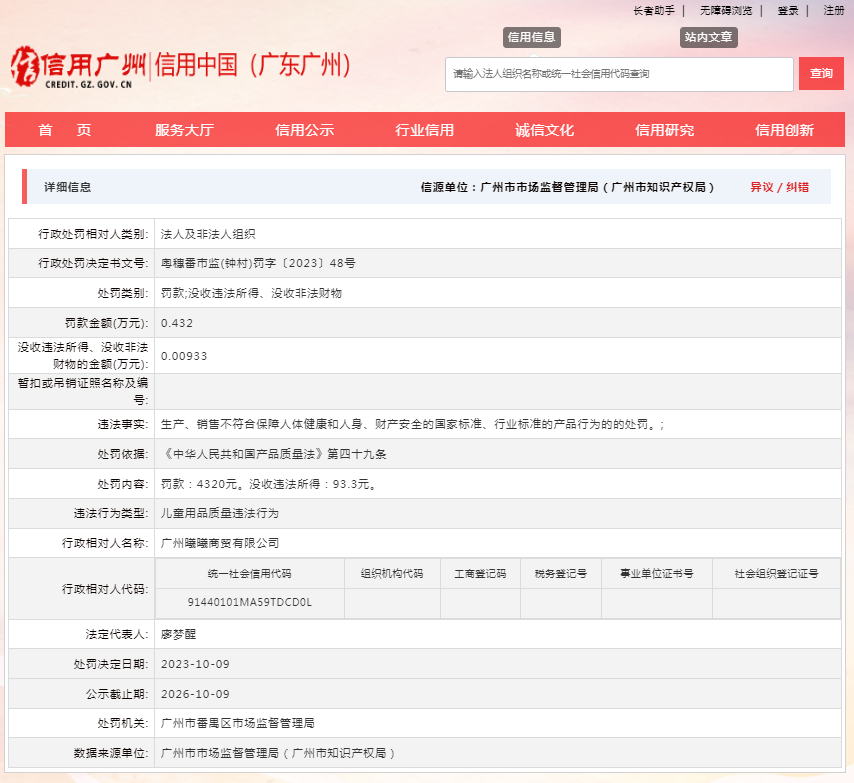854x783 pixels.
Task: Click 详细信息 section heading
Action: coord(68,187)
